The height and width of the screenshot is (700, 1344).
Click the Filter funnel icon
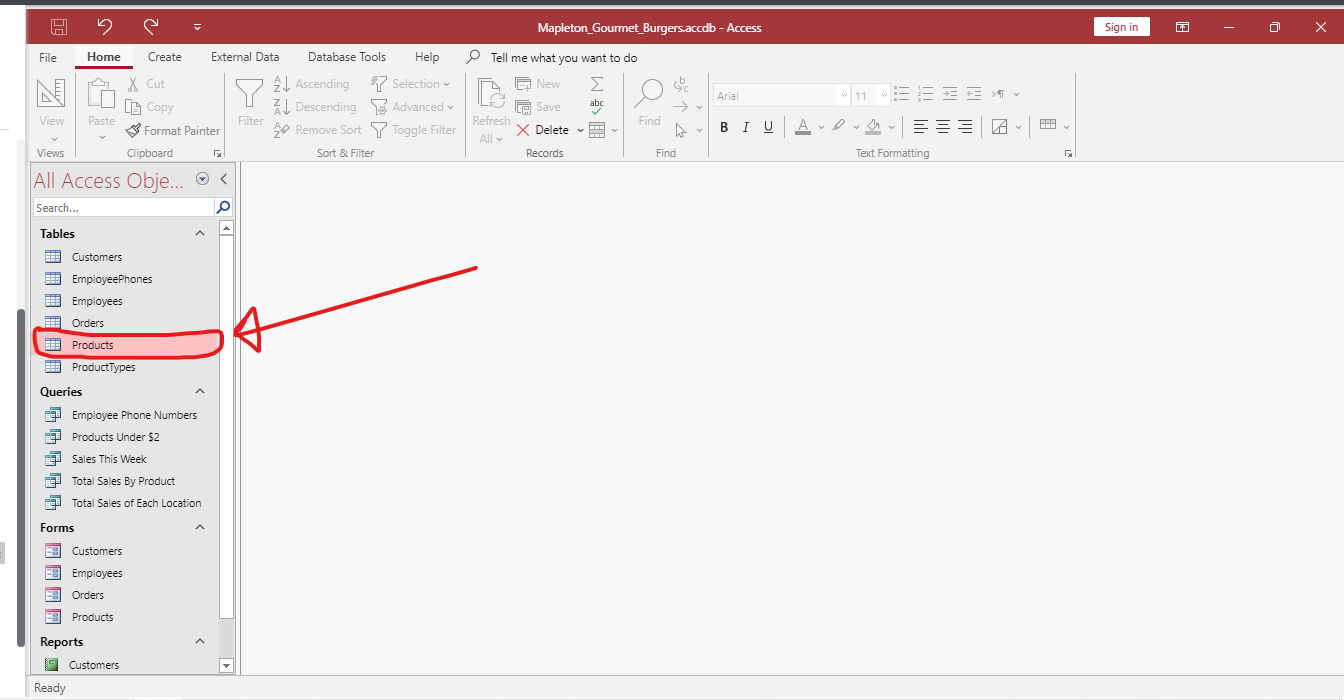click(x=250, y=94)
